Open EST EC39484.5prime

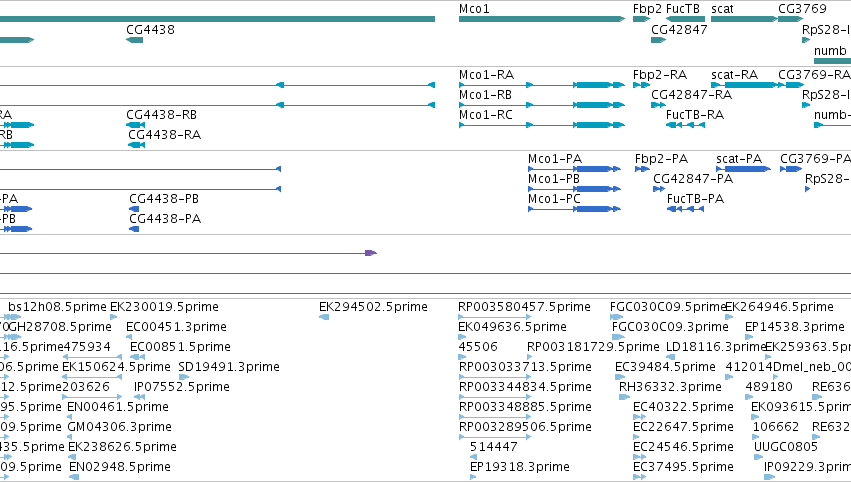point(620,377)
